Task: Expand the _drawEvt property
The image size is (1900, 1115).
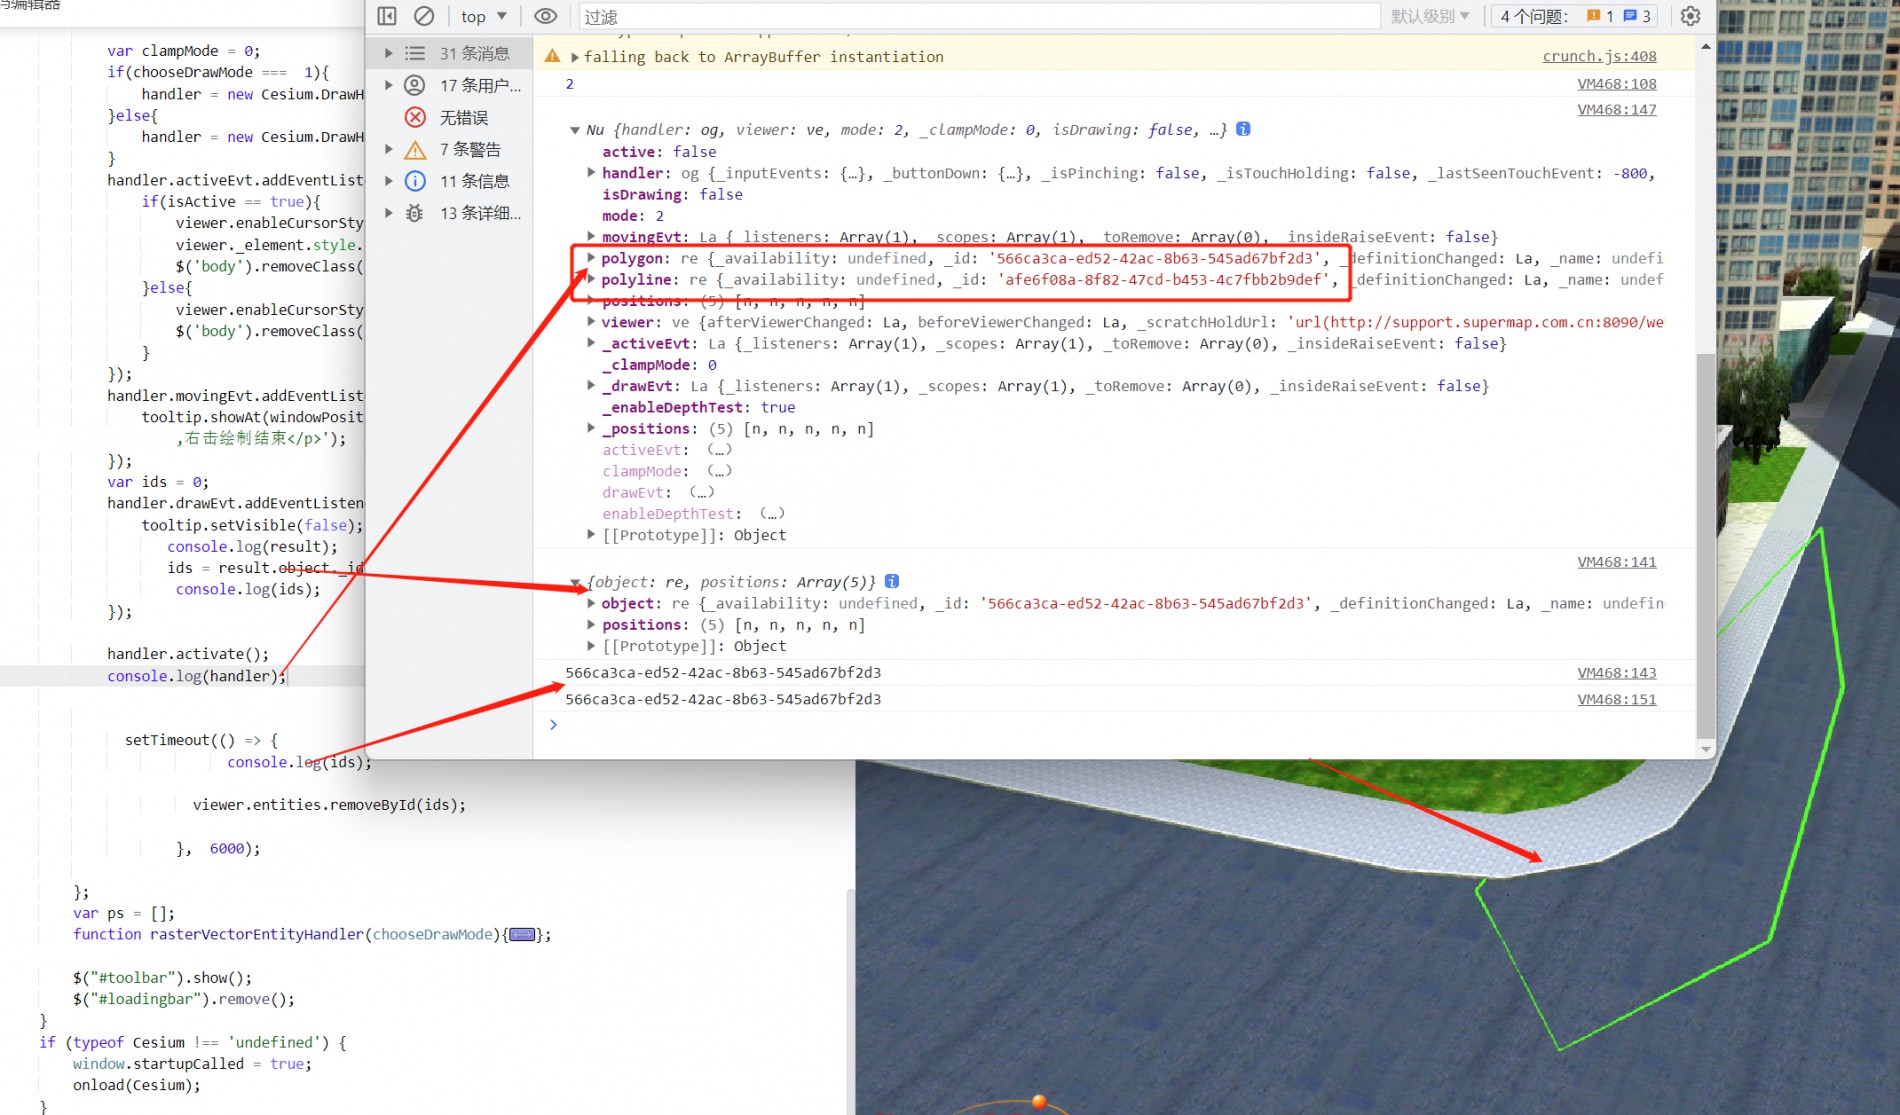Action: 591,386
